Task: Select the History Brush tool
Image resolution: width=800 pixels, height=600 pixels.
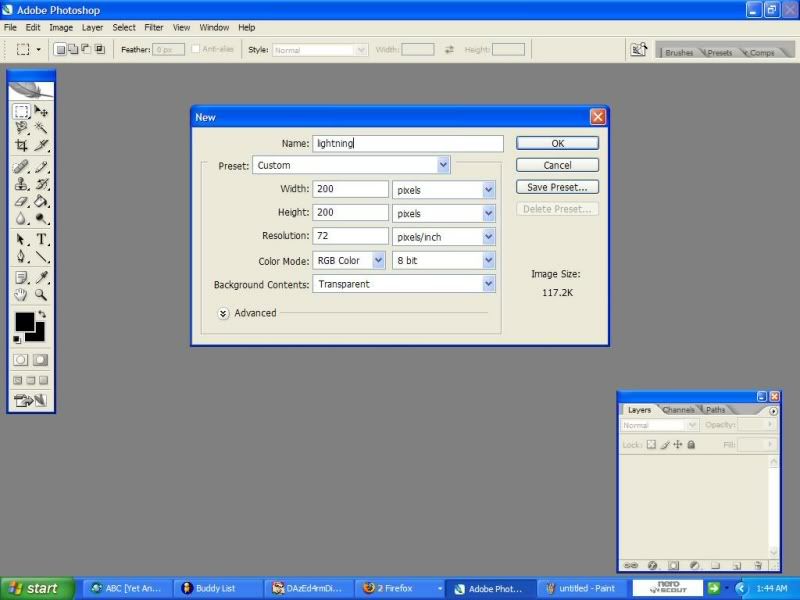Action: 41,184
